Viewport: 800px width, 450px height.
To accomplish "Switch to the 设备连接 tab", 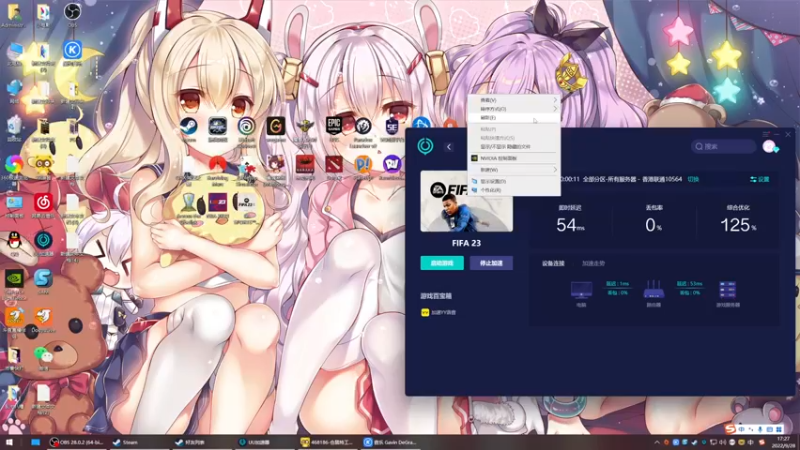I will 553,263.
